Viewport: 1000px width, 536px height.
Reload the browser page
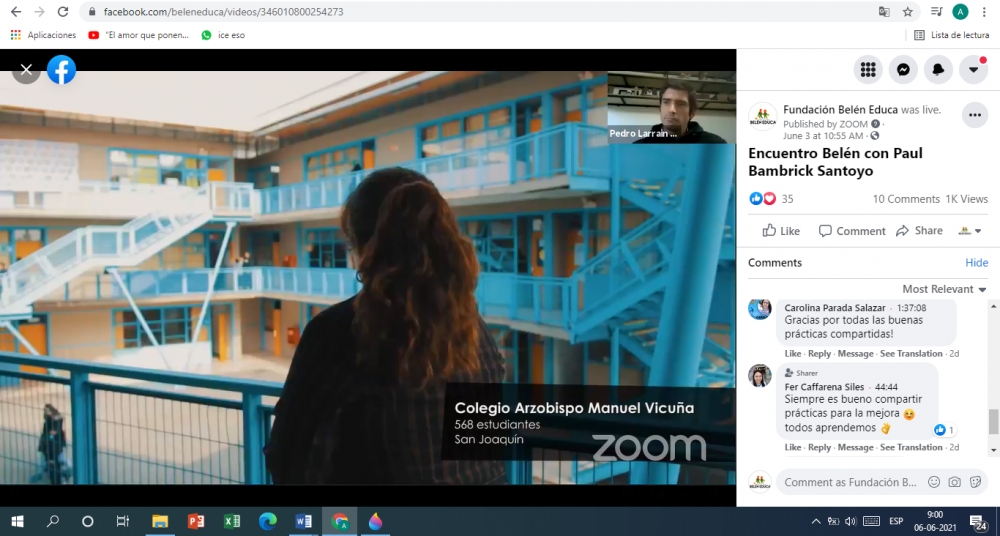tap(62, 11)
